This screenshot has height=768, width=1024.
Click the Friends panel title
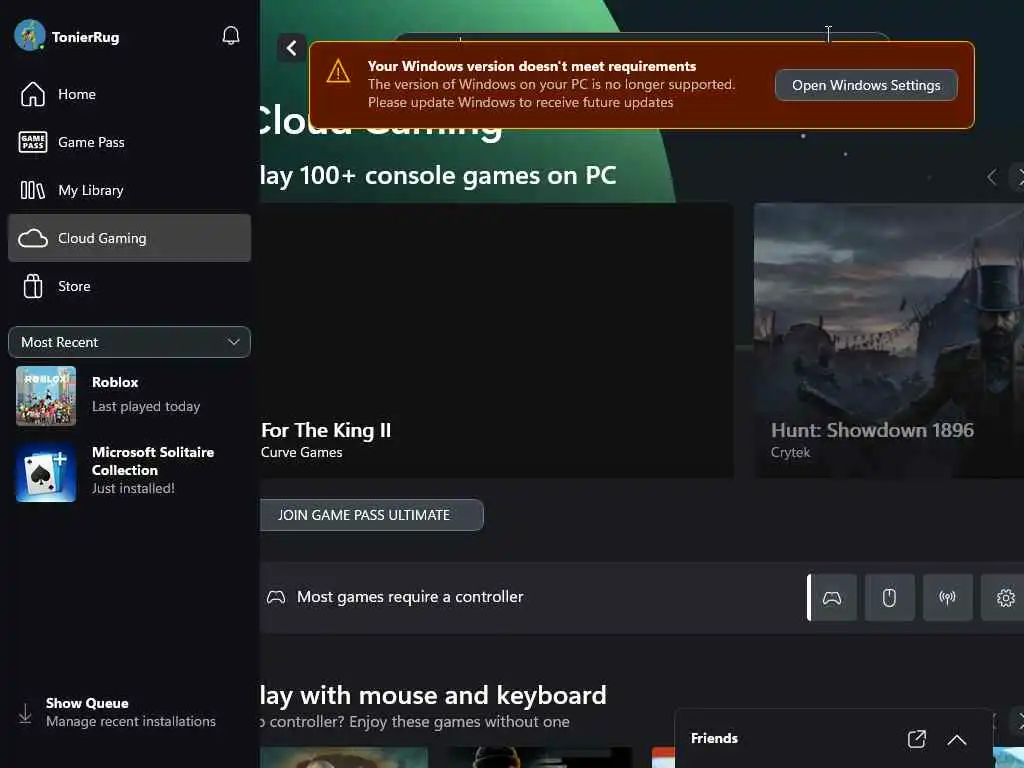coord(714,739)
